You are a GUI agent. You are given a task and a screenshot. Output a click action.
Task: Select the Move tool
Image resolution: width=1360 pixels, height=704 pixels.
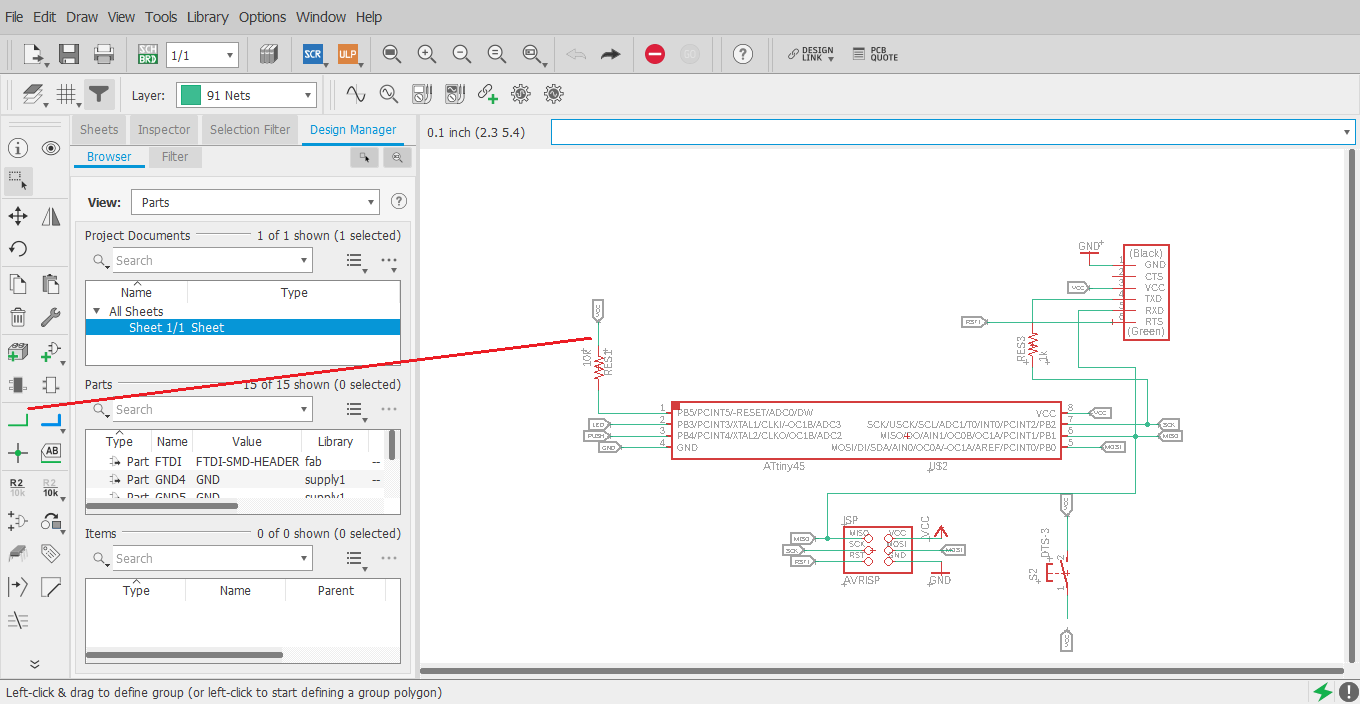(17, 216)
